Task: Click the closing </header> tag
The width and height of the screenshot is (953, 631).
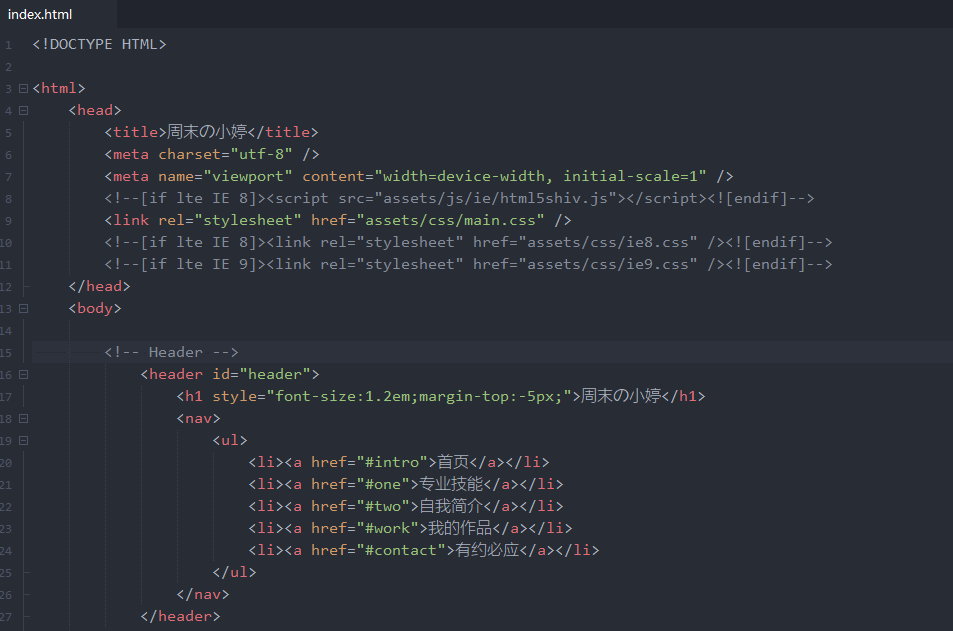Action: point(180,616)
